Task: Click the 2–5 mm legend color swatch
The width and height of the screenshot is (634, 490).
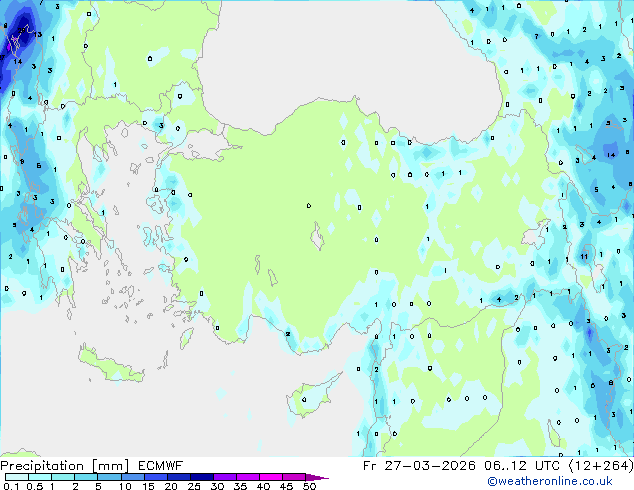Action: pyautogui.click(x=86, y=477)
